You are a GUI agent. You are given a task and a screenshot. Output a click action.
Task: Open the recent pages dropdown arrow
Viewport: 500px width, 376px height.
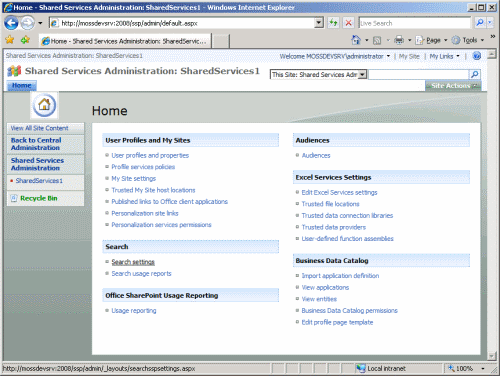pyautogui.click(x=40, y=23)
